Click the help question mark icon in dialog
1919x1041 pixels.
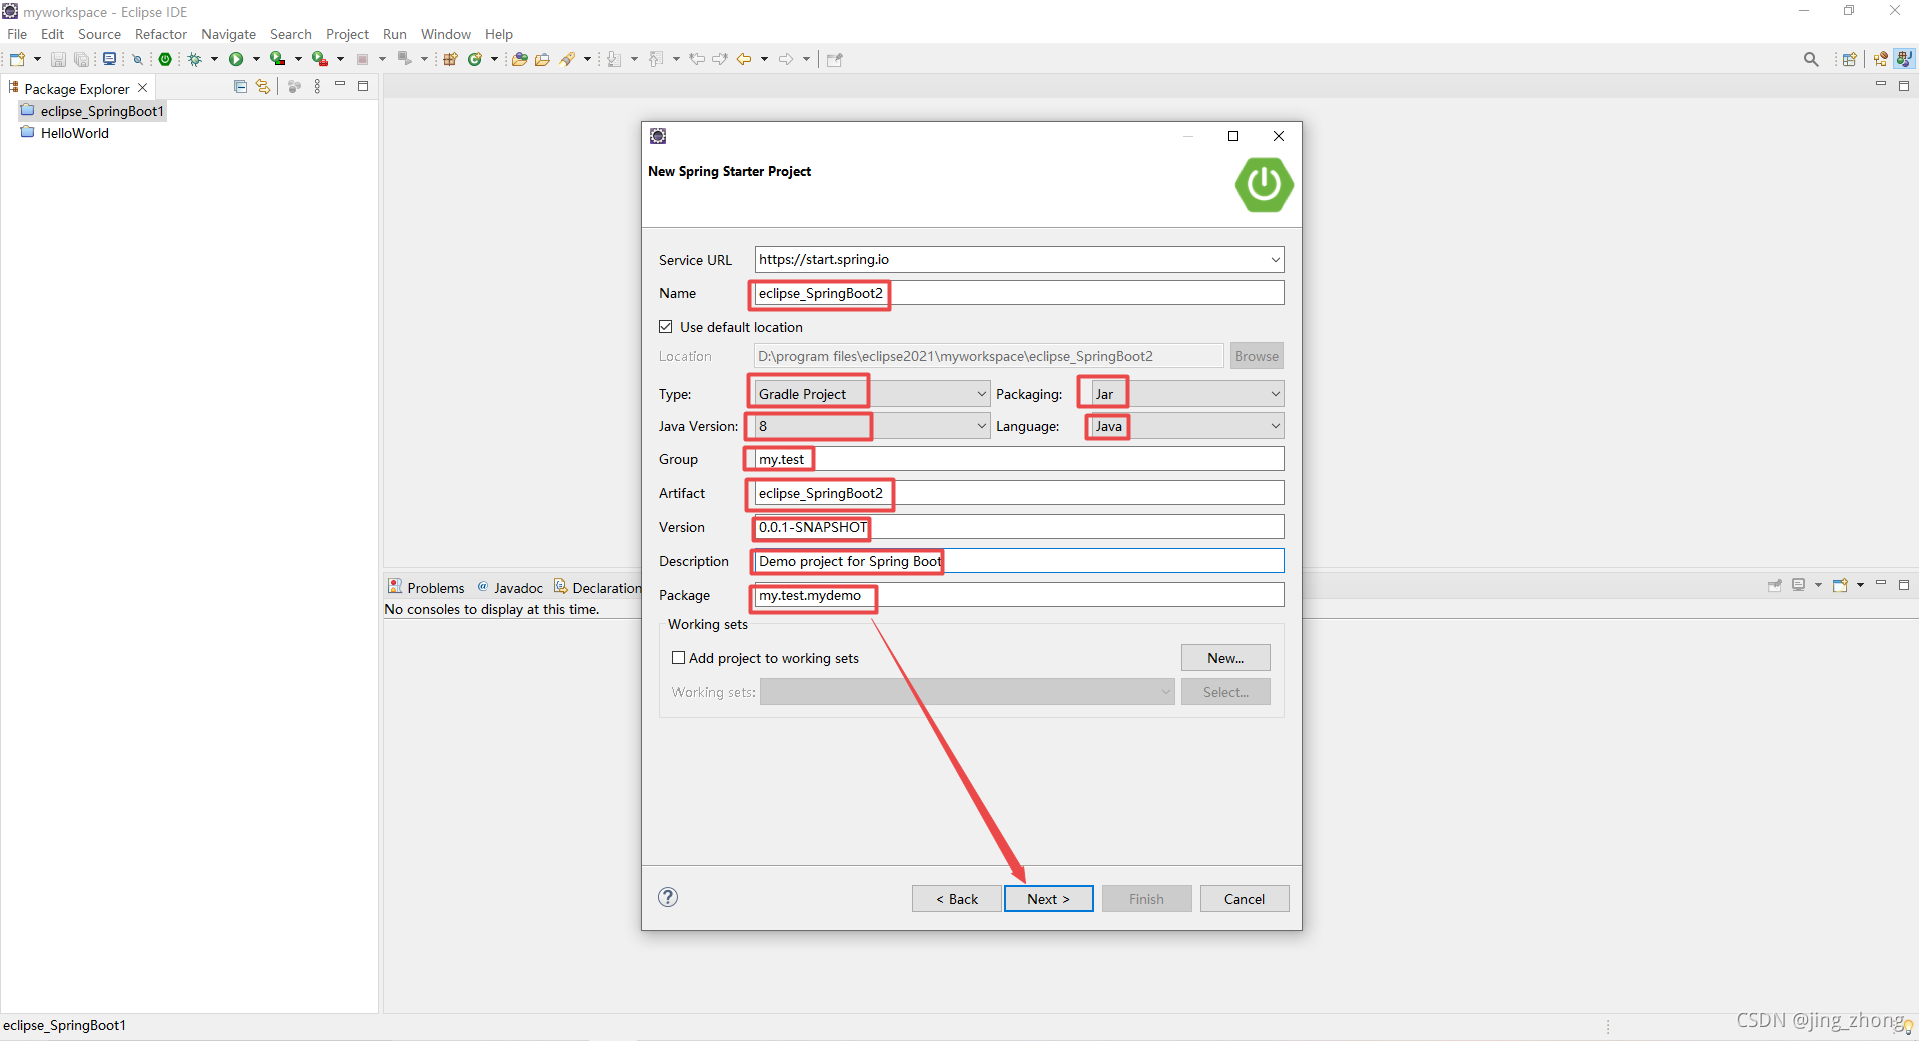click(668, 897)
